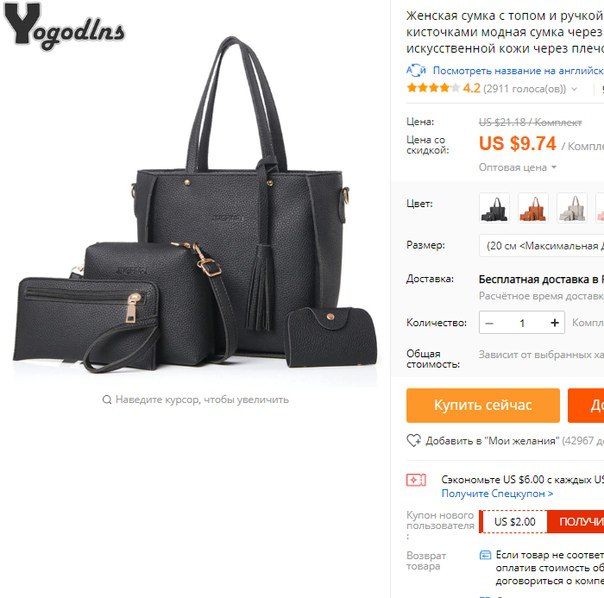
Task: Increase quantity with the plus button
Action: (555, 323)
